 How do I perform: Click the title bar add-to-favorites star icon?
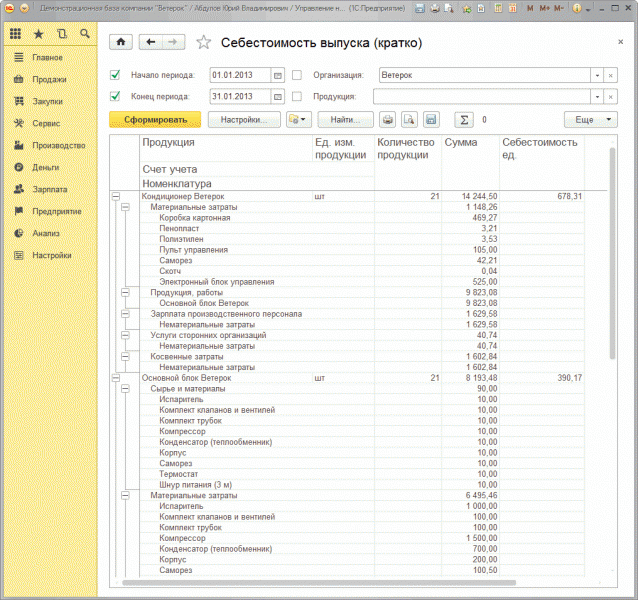[x=467, y=8]
